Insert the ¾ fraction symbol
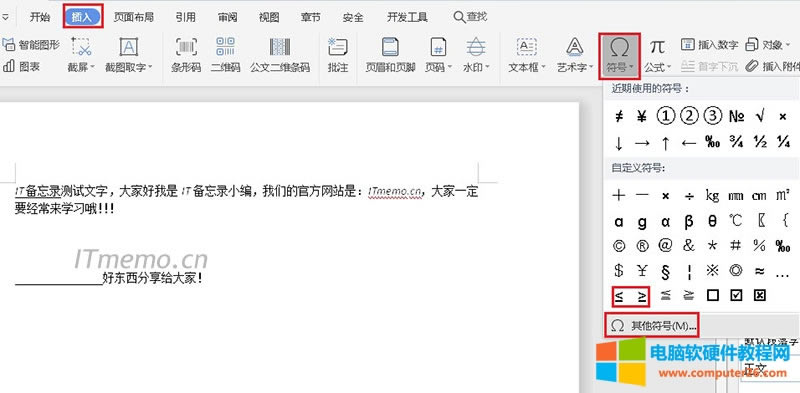 pos(736,142)
